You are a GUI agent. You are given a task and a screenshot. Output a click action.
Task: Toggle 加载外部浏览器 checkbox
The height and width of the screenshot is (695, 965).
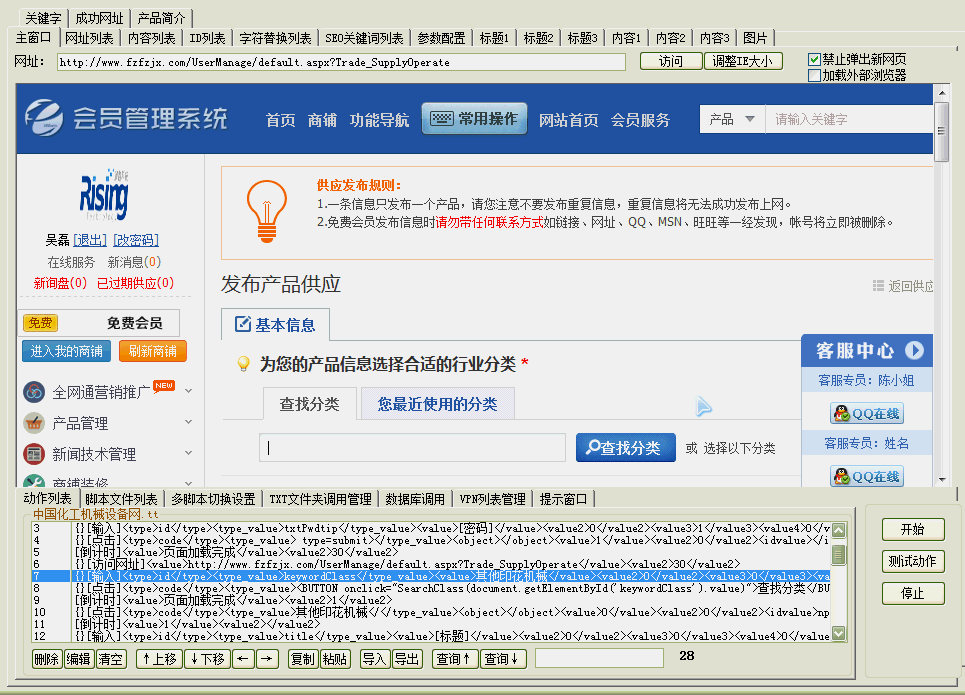tap(814, 75)
